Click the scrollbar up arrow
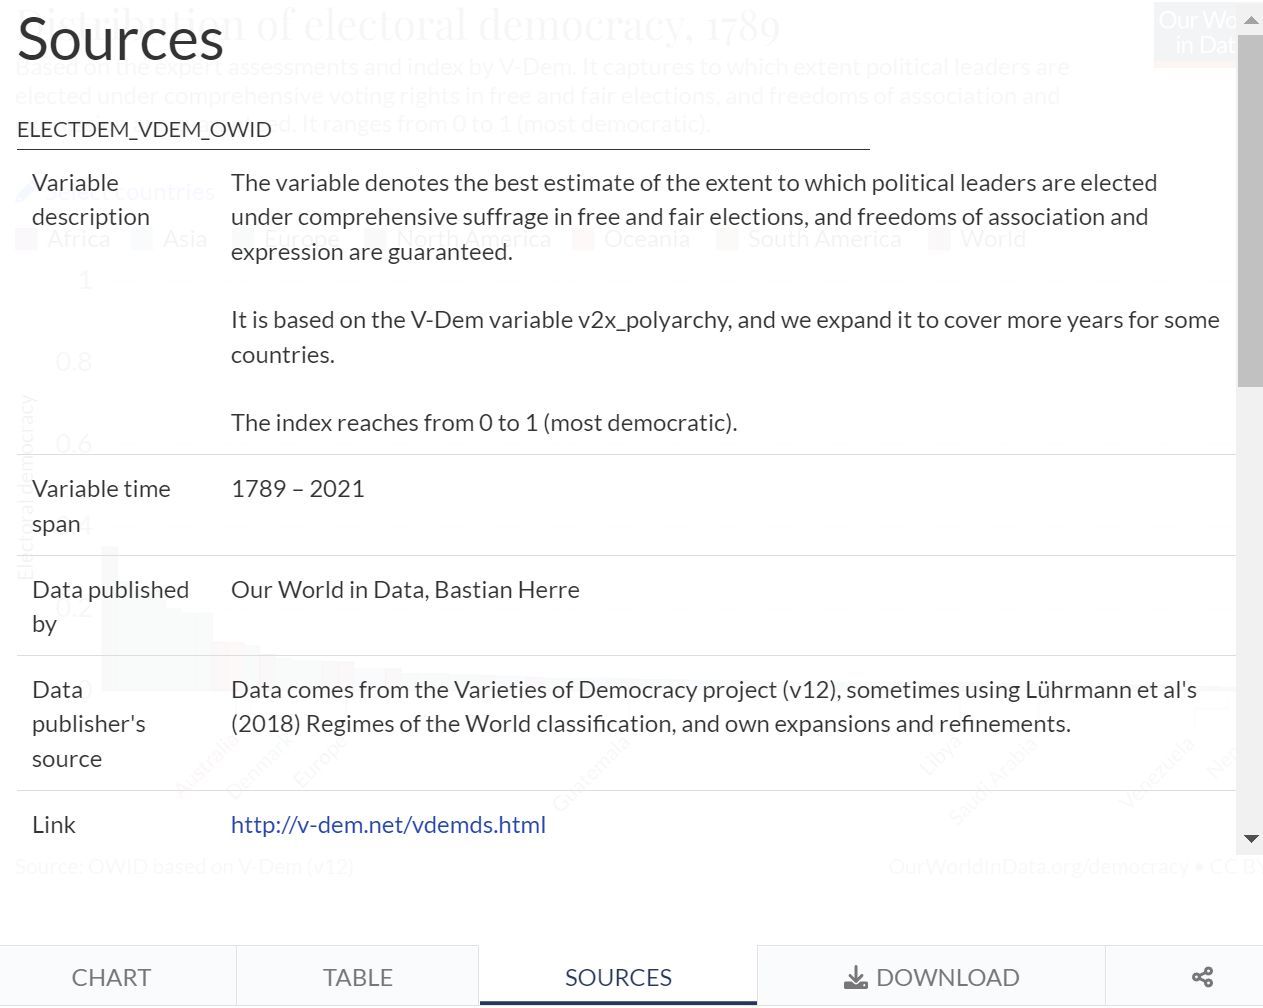The height and width of the screenshot is (1008, 1263). tap(1250, 20)
